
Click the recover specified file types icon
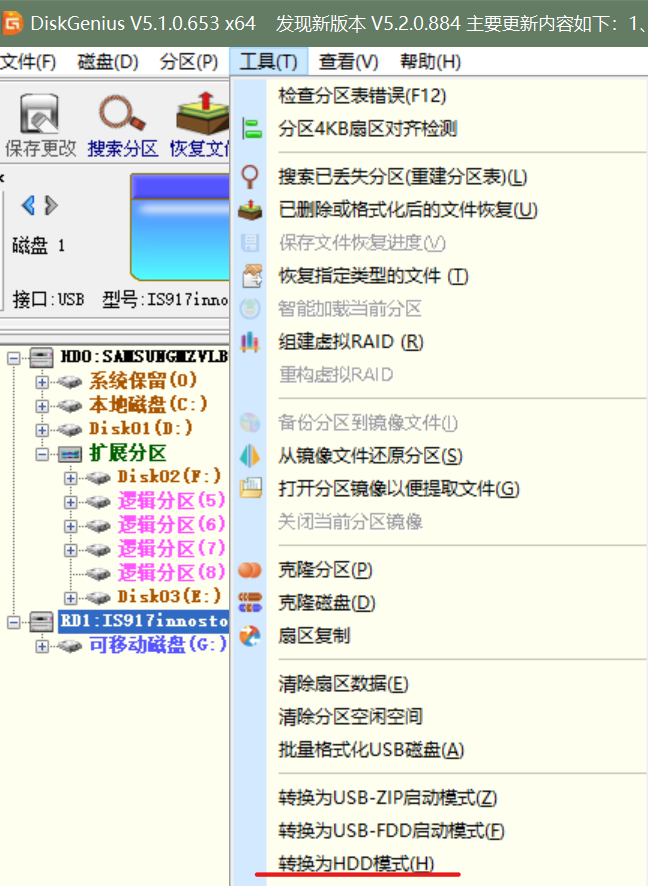[x=251, y=276]
